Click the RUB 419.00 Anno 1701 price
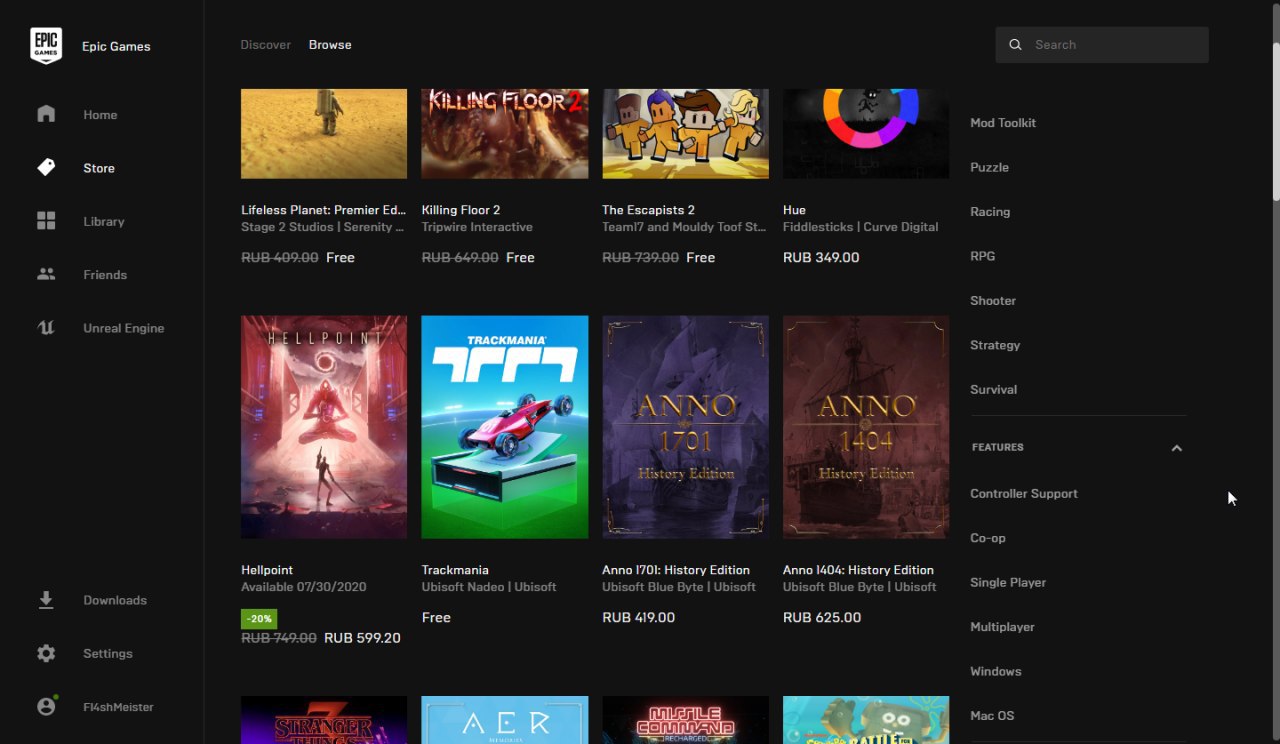Viewport: 1280px width, 744px height. [x=638, y=618]
